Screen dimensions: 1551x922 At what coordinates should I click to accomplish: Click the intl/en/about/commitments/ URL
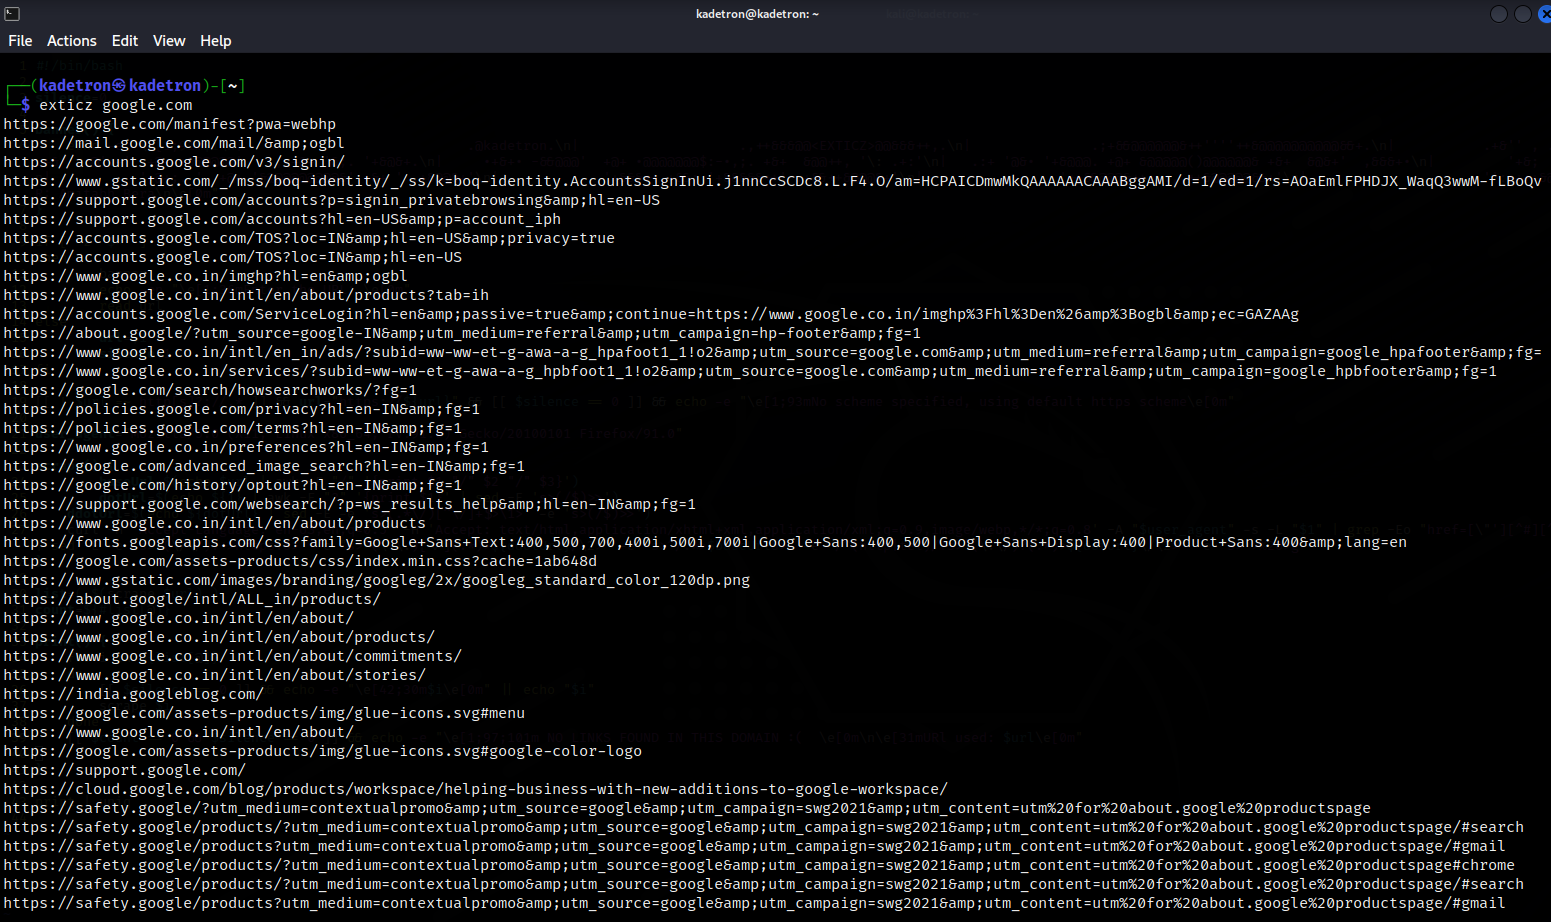(233, 656)
